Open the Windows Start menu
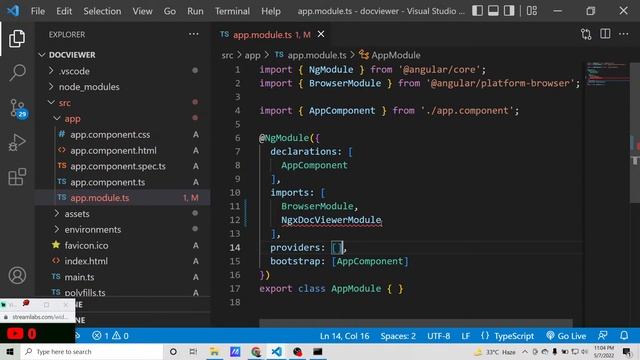Image resolution: width=640 pixels, height=360 pixels. pos(10,351)
